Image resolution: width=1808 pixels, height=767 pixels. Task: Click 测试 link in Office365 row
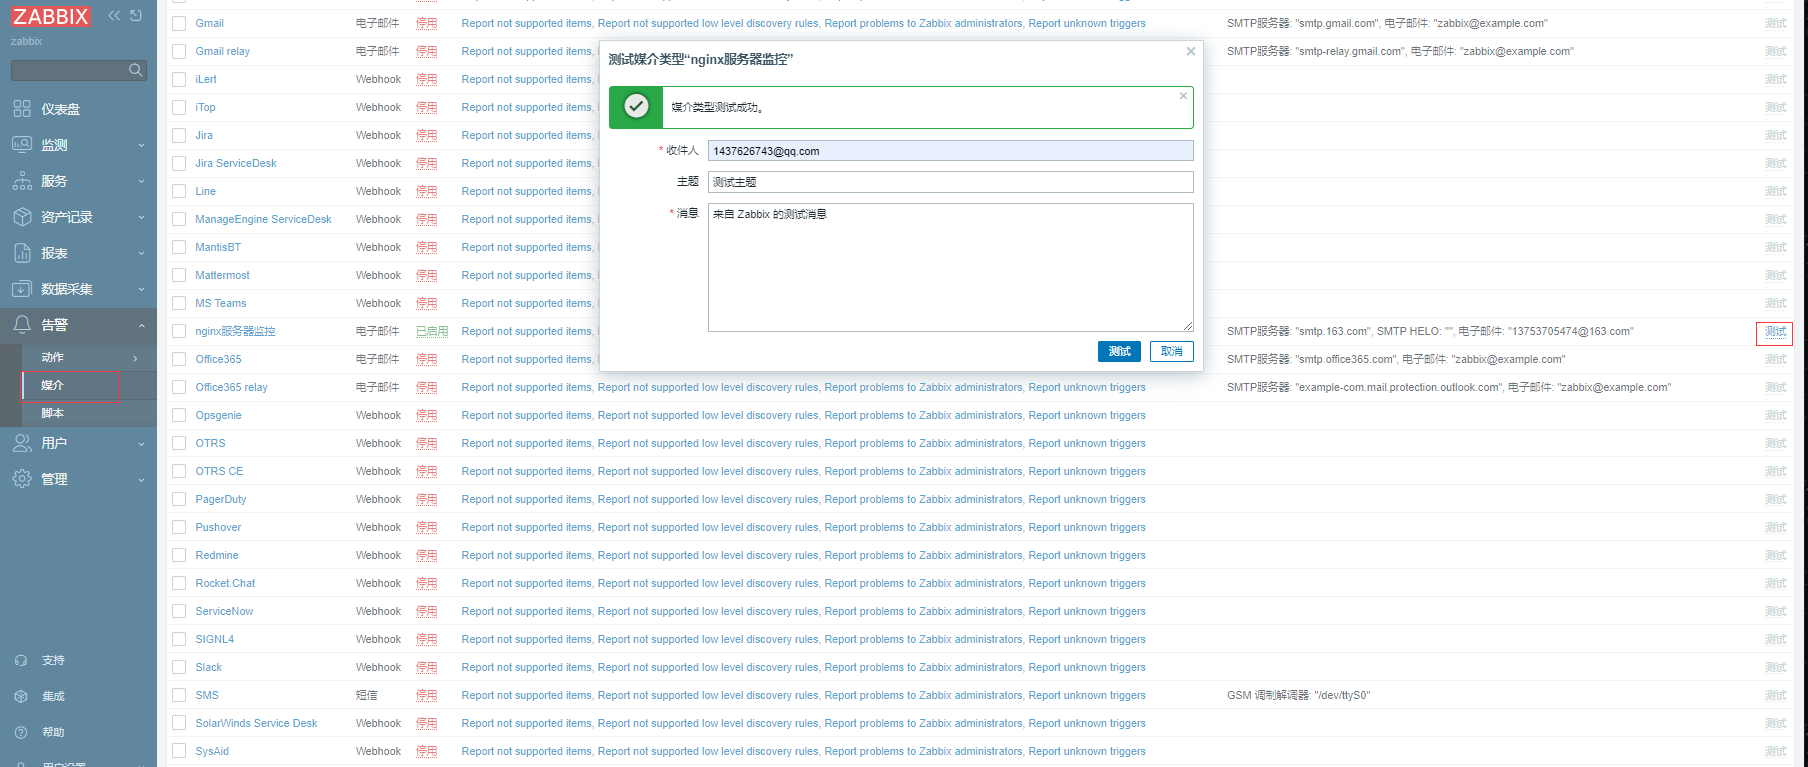coord(1775,359)
